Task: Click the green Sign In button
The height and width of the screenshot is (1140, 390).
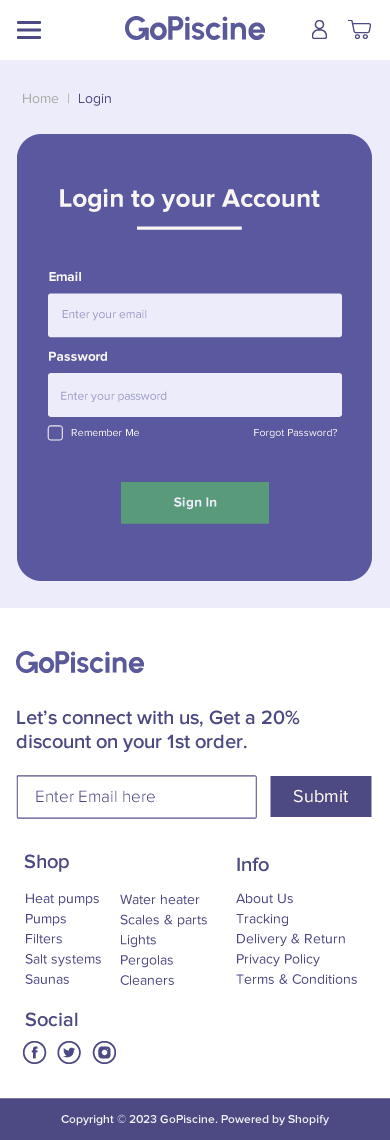Action: click(x=195, y=502)
